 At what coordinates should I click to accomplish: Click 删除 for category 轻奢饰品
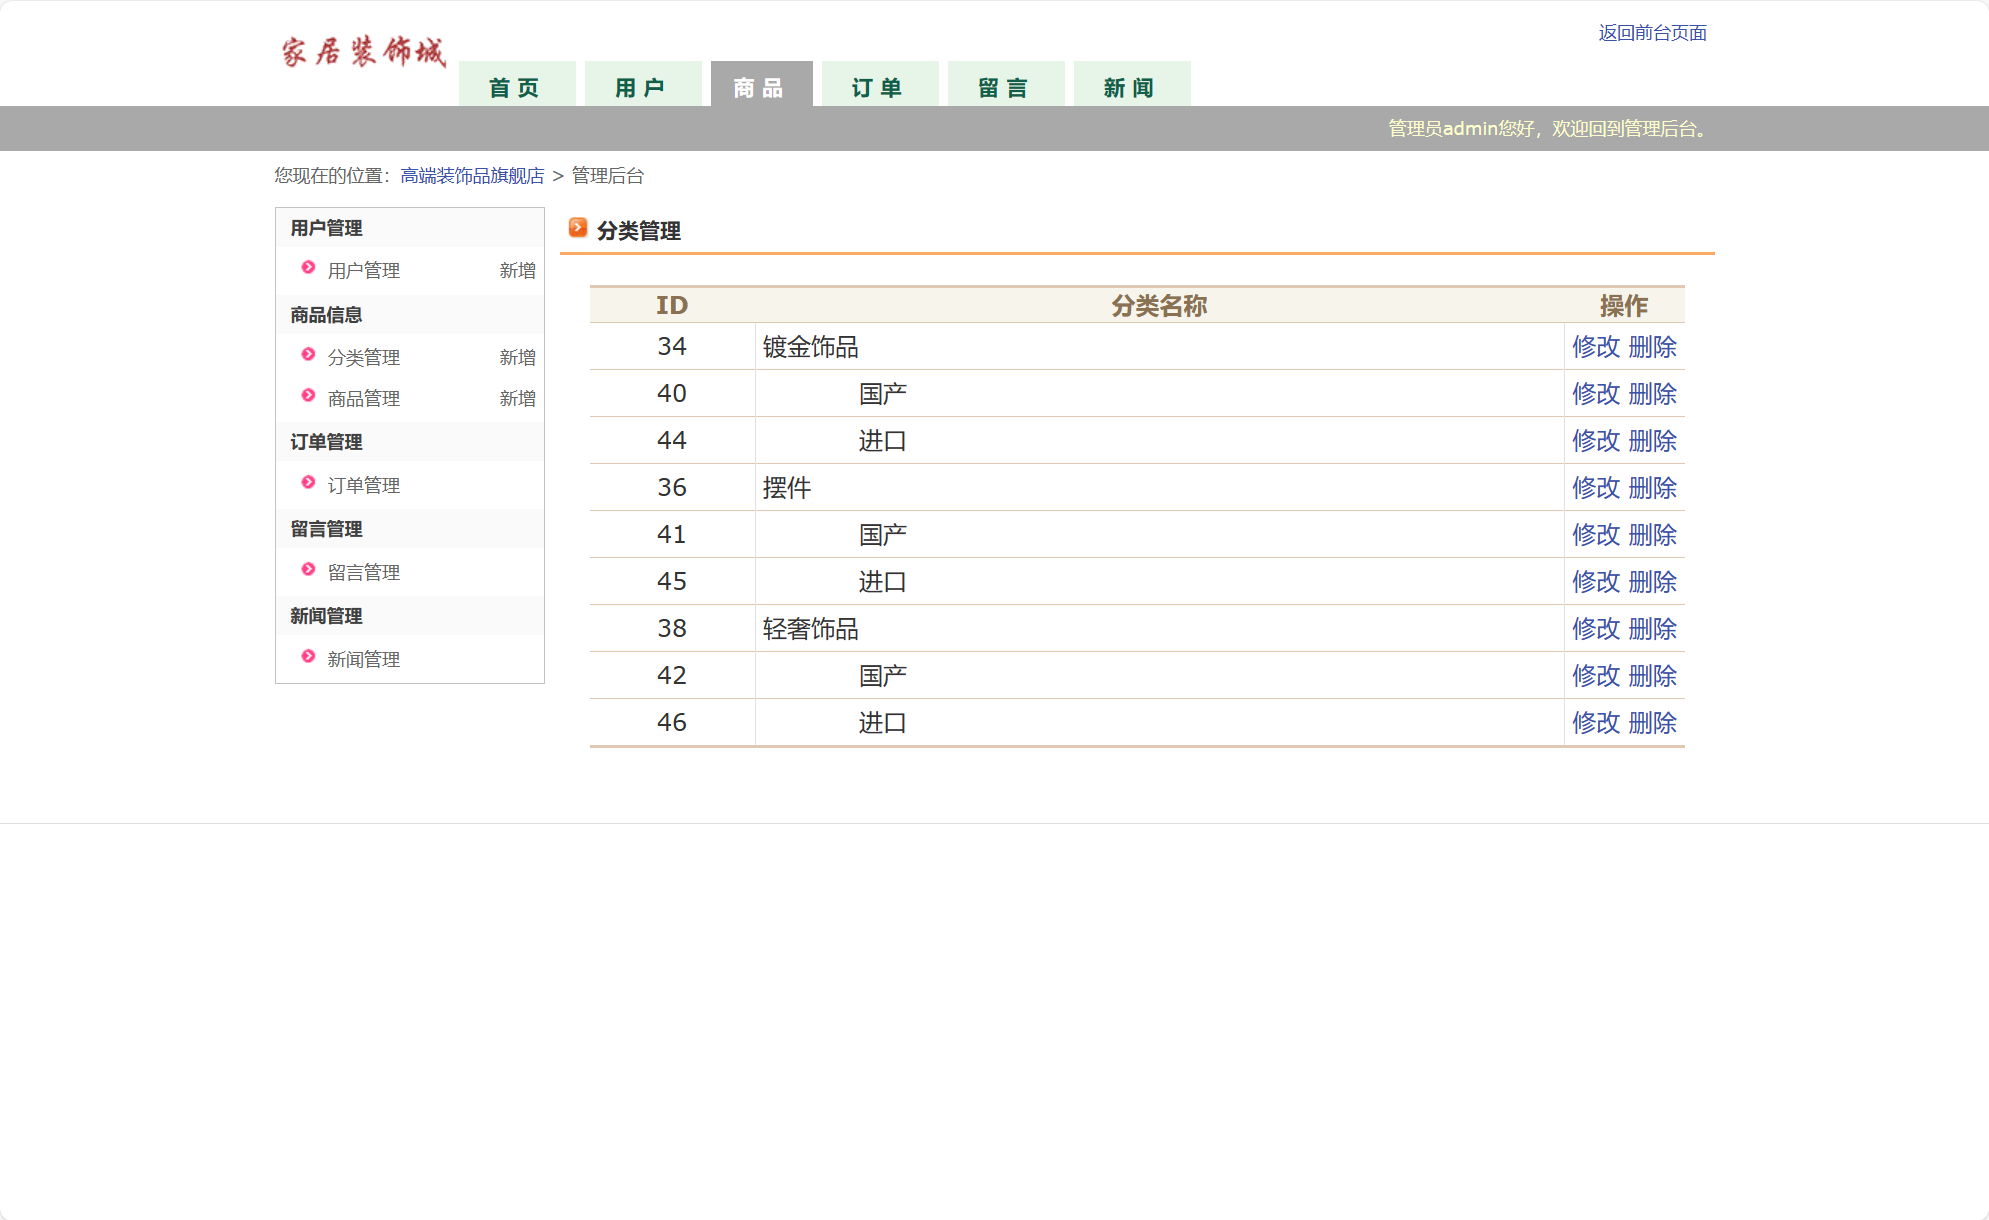[x=1654, y=629]
